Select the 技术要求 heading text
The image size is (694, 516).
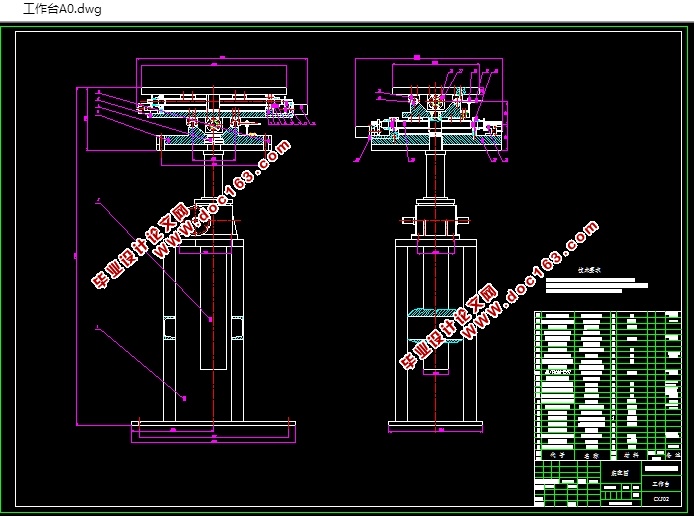coord(589,270)
